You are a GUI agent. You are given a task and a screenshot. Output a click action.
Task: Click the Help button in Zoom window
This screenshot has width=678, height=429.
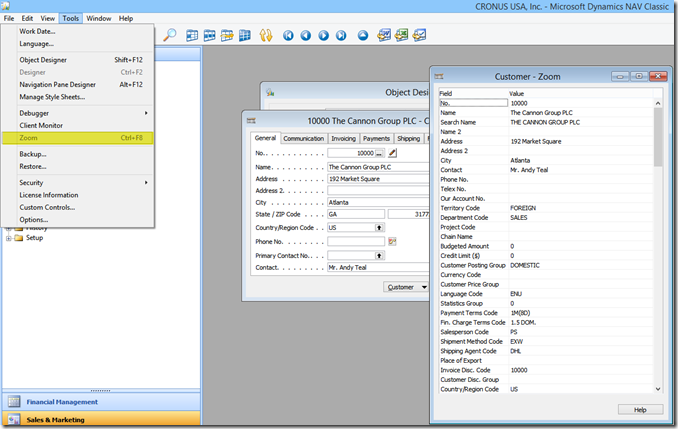click(x=640, y=409)
